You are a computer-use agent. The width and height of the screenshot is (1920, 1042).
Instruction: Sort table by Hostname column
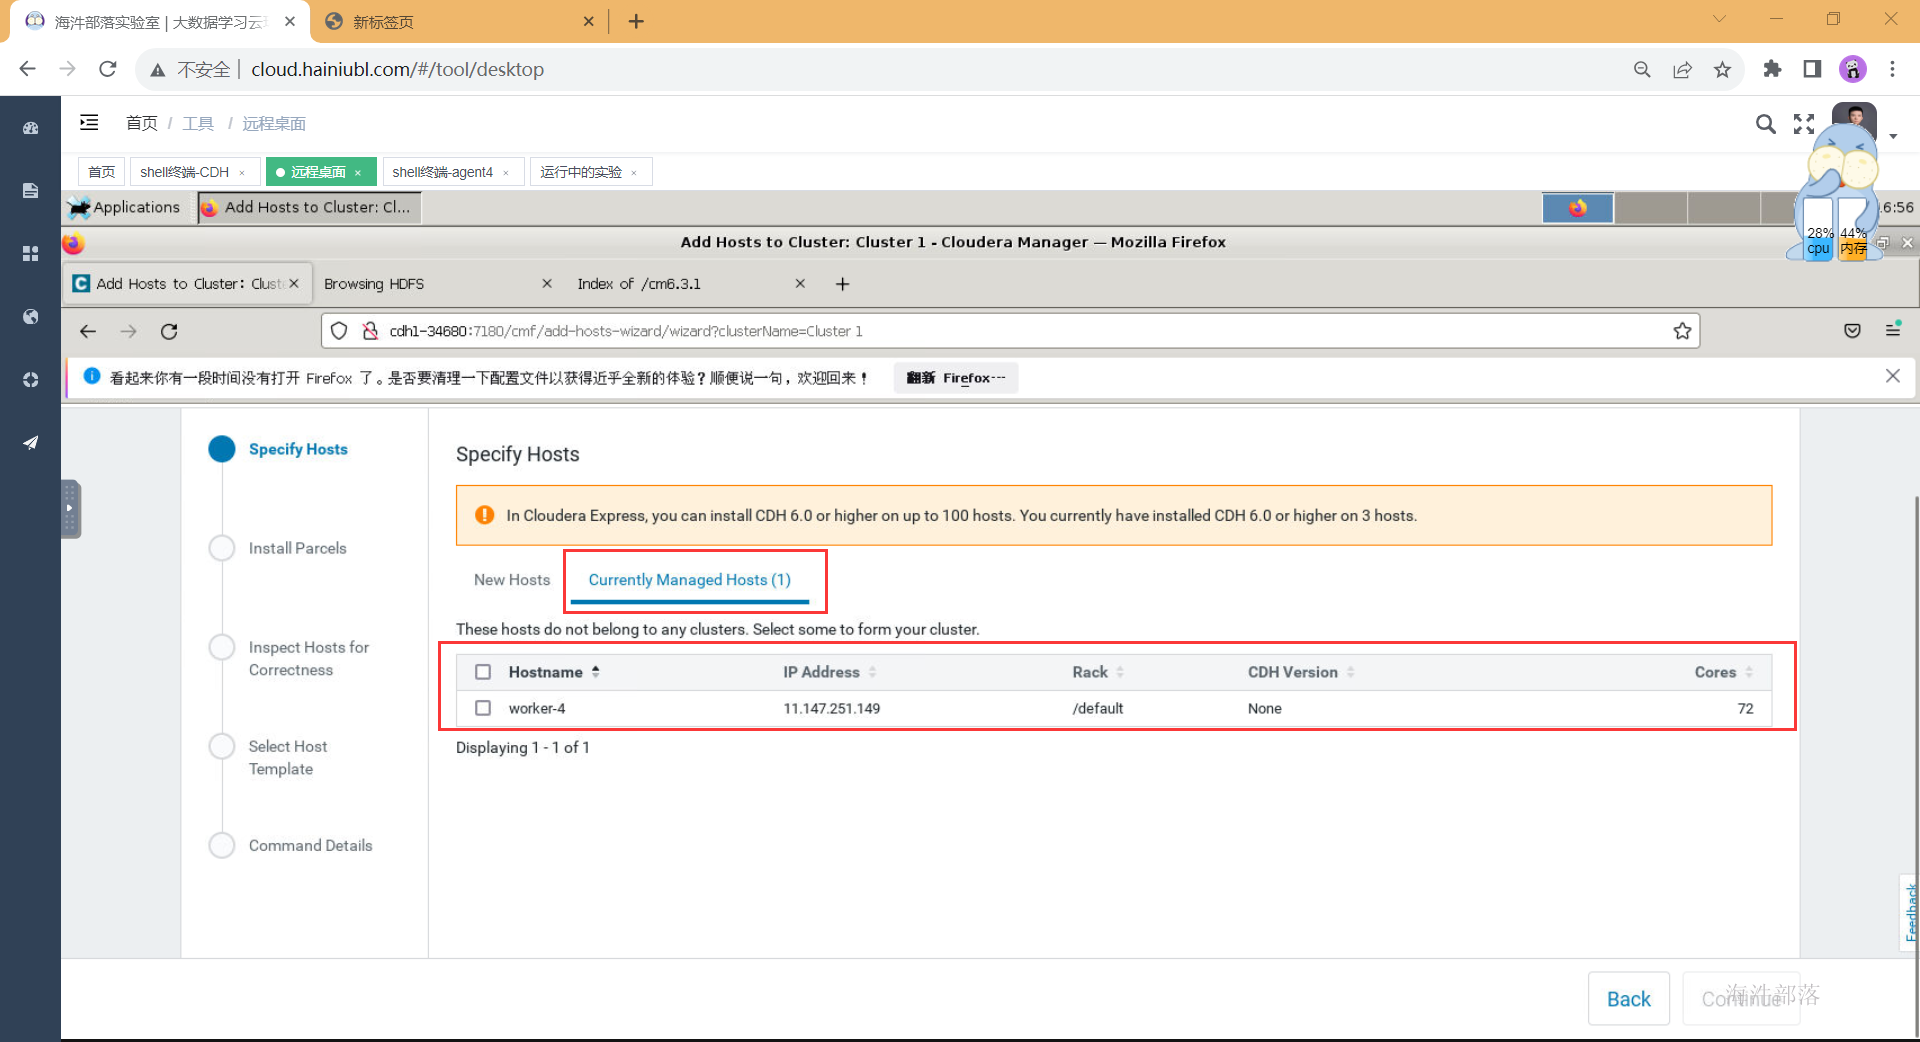[554, 672]
